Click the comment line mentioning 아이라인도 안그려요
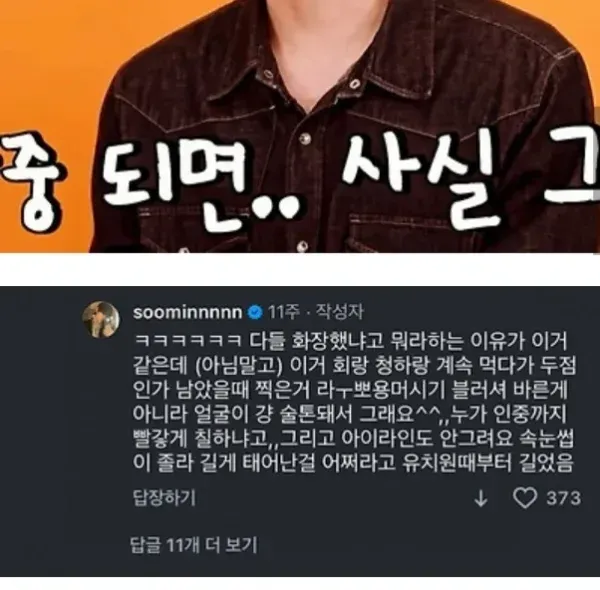 353,438
